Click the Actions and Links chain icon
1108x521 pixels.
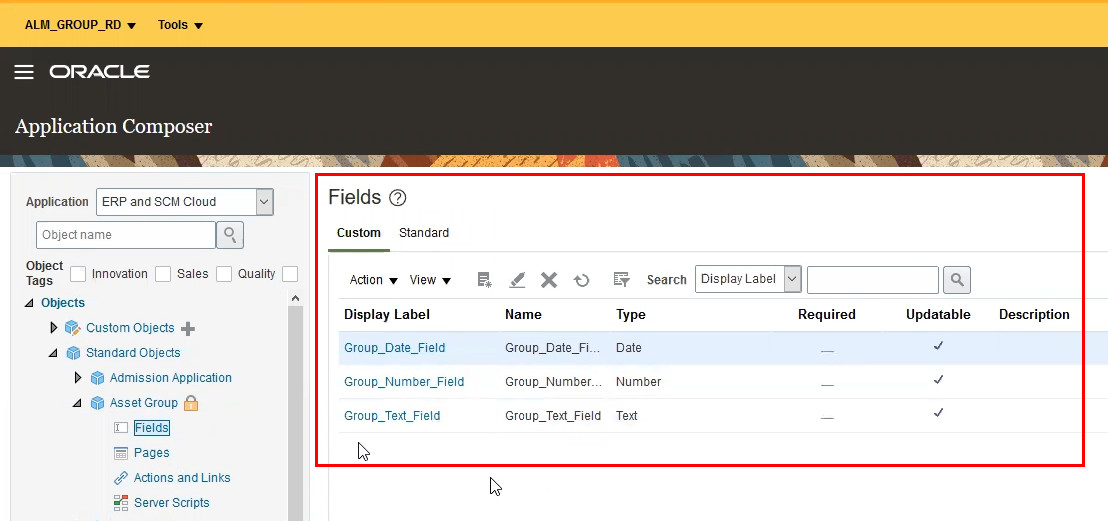(x=121, y=478)
